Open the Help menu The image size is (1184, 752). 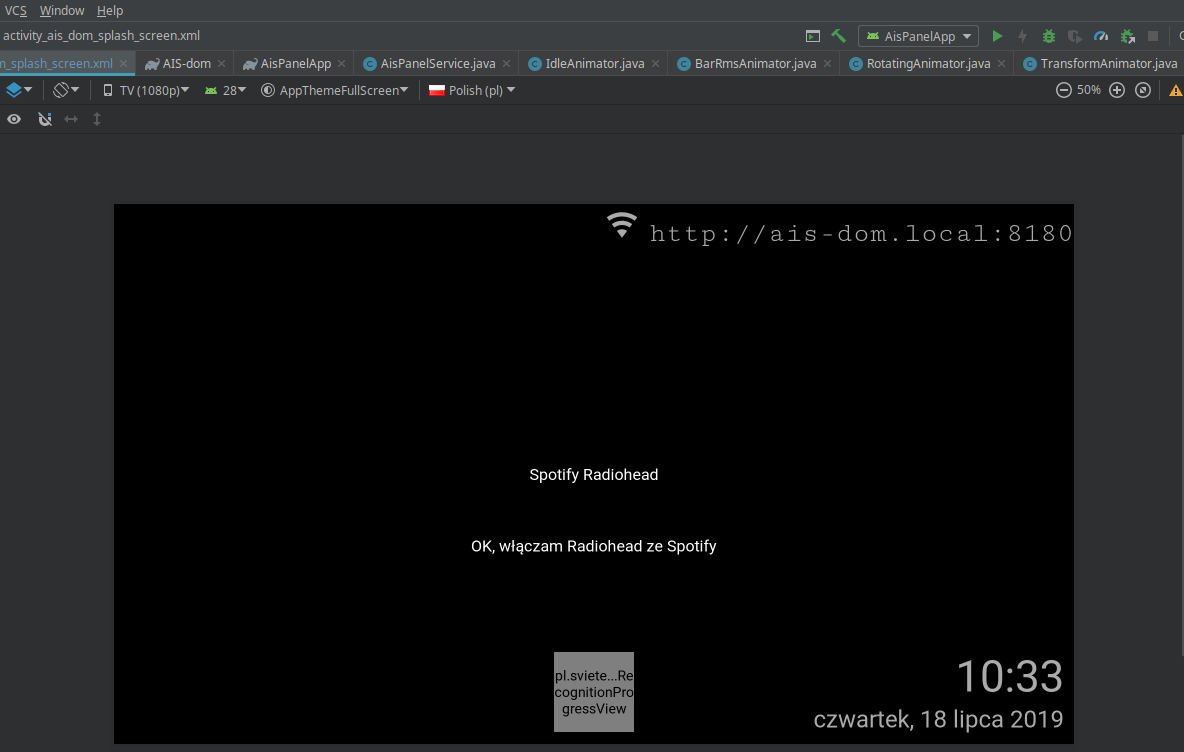tap(109, 11)
